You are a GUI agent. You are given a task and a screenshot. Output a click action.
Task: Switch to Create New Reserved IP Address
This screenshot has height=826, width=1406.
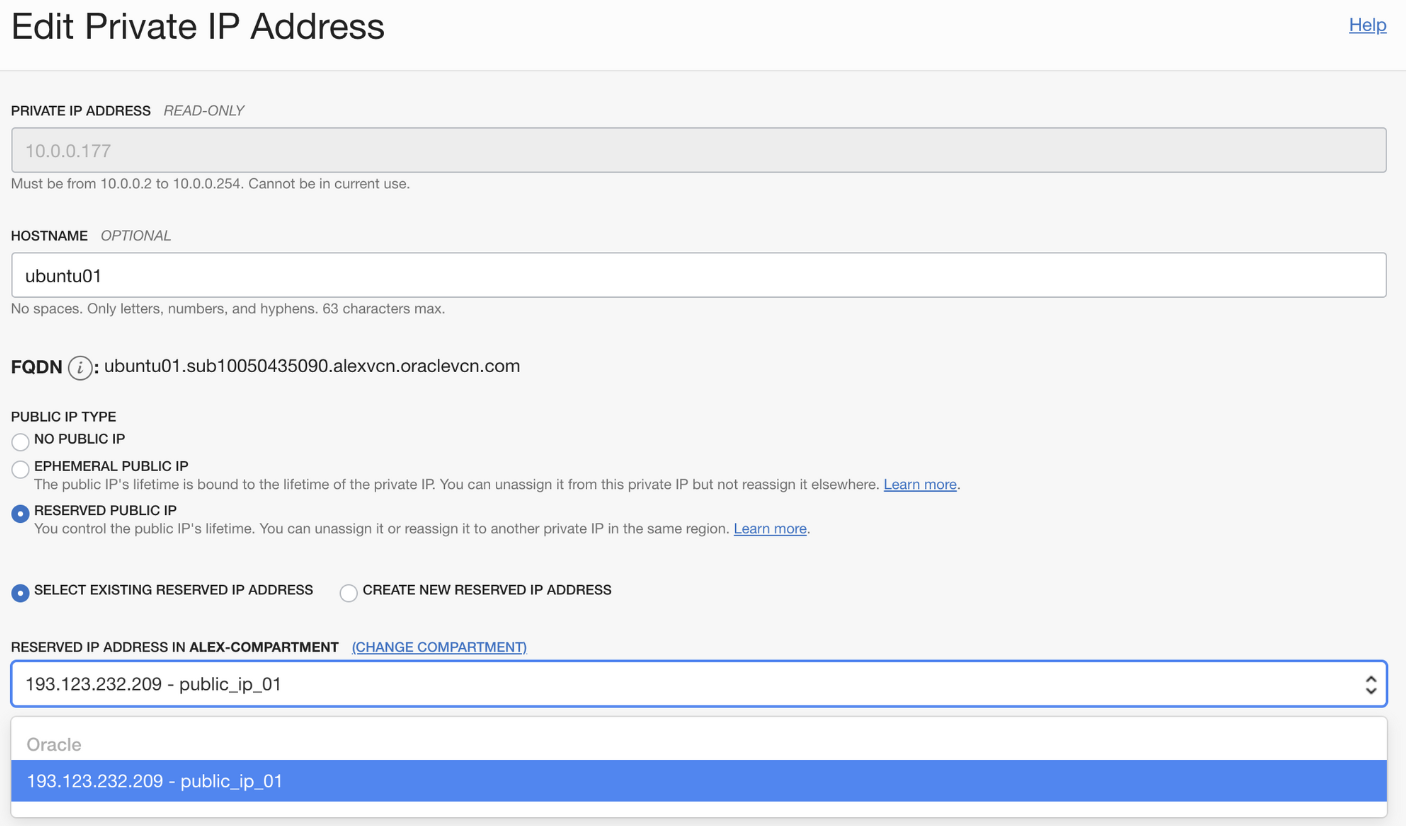348,593
